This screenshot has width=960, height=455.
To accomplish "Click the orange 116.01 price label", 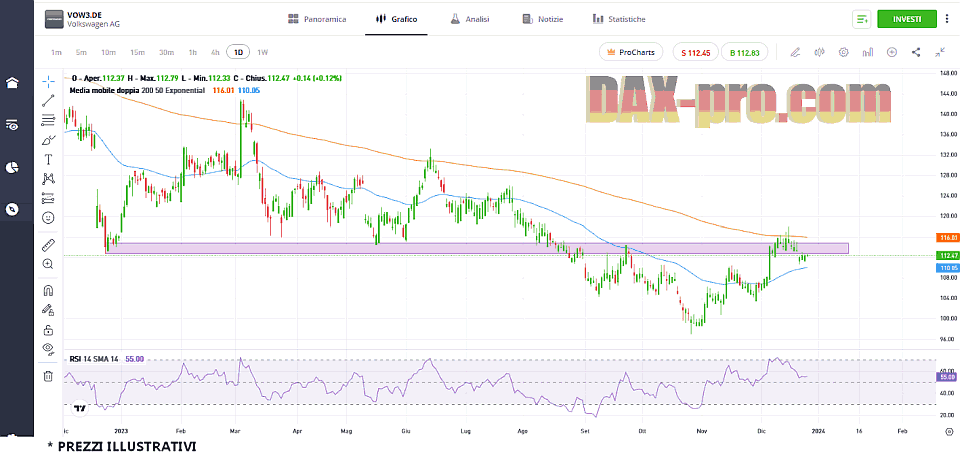I will pos(946,237).
